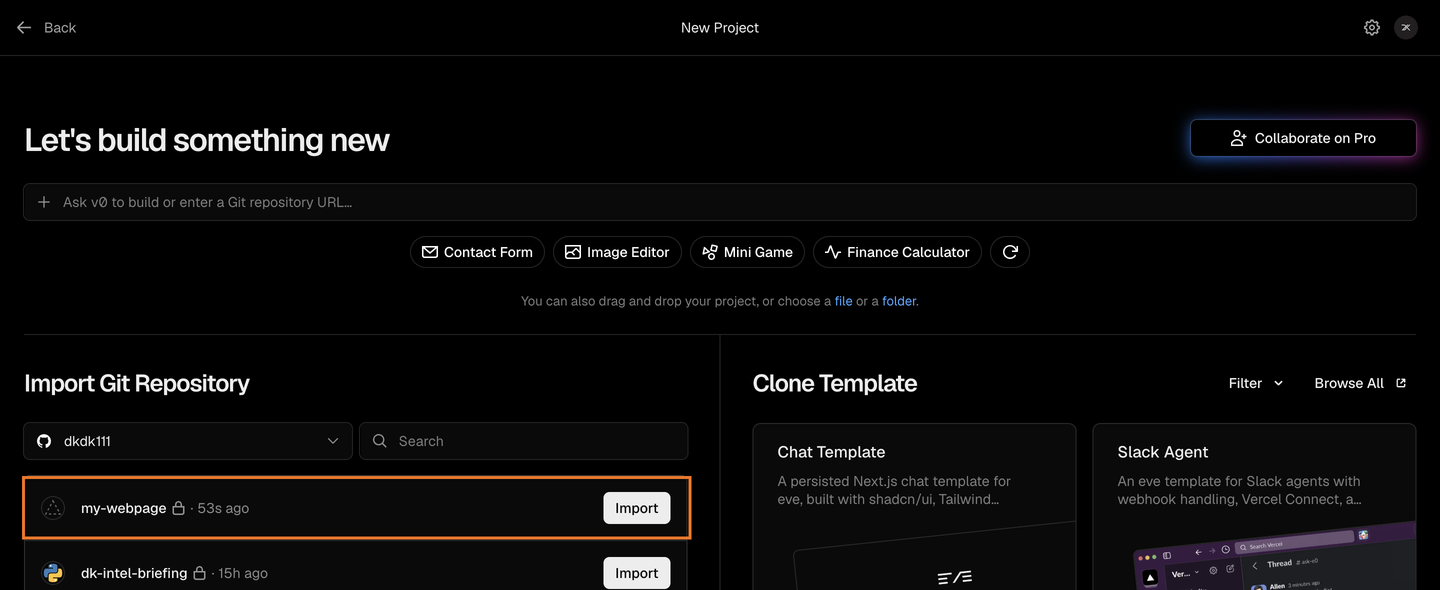Click the Collaborate on Pro button

tap(1303, 138)
